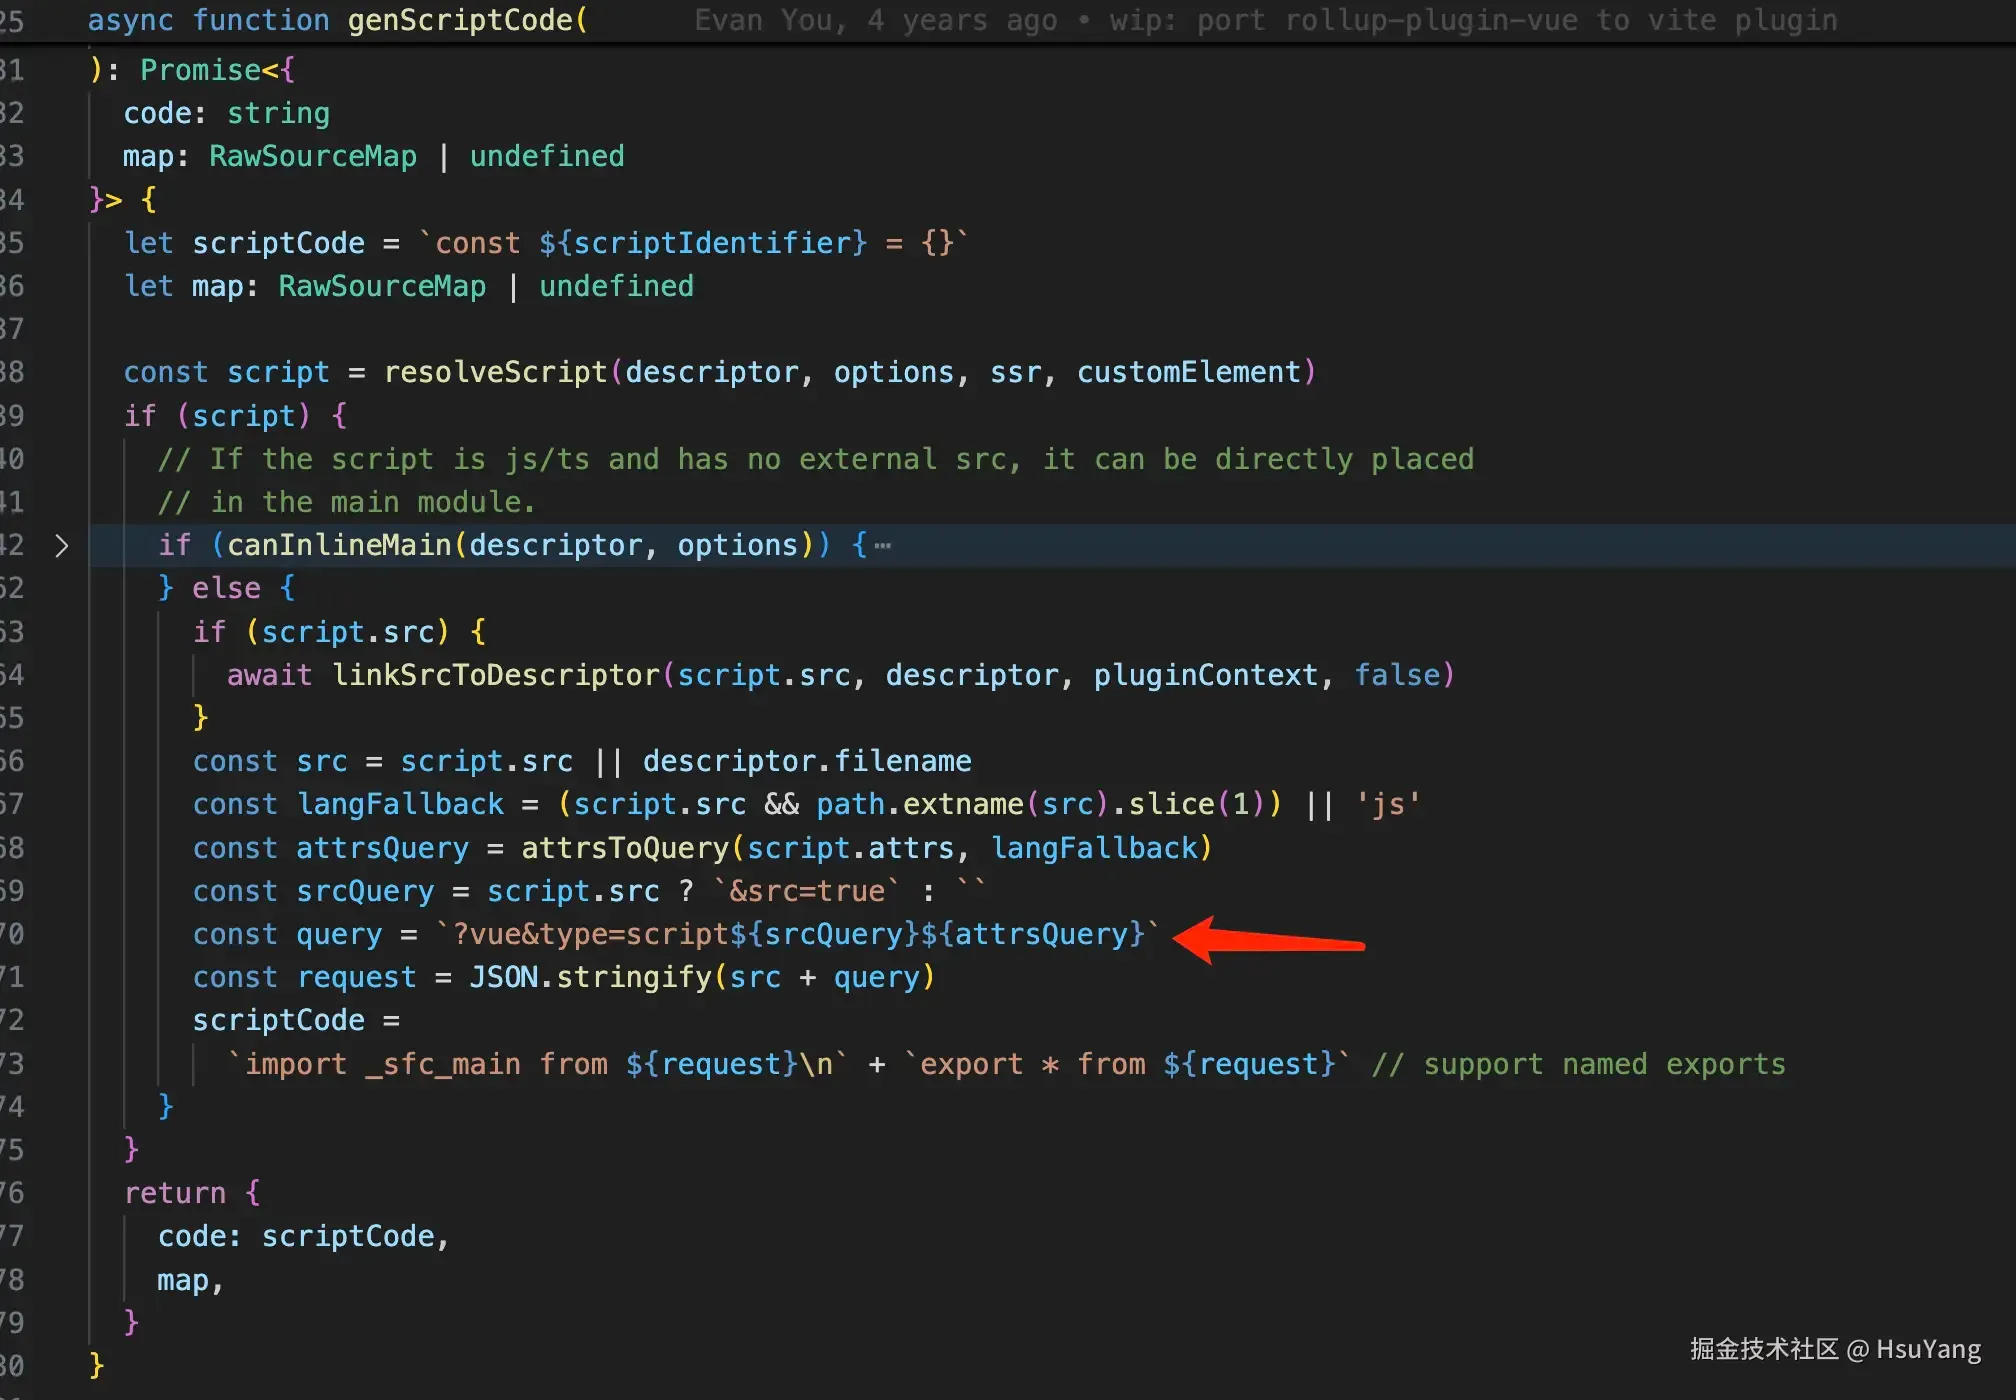The image size is (2016, 1400).
Task: Click 'code: scriptCode,' return property
Action: 304,1236
